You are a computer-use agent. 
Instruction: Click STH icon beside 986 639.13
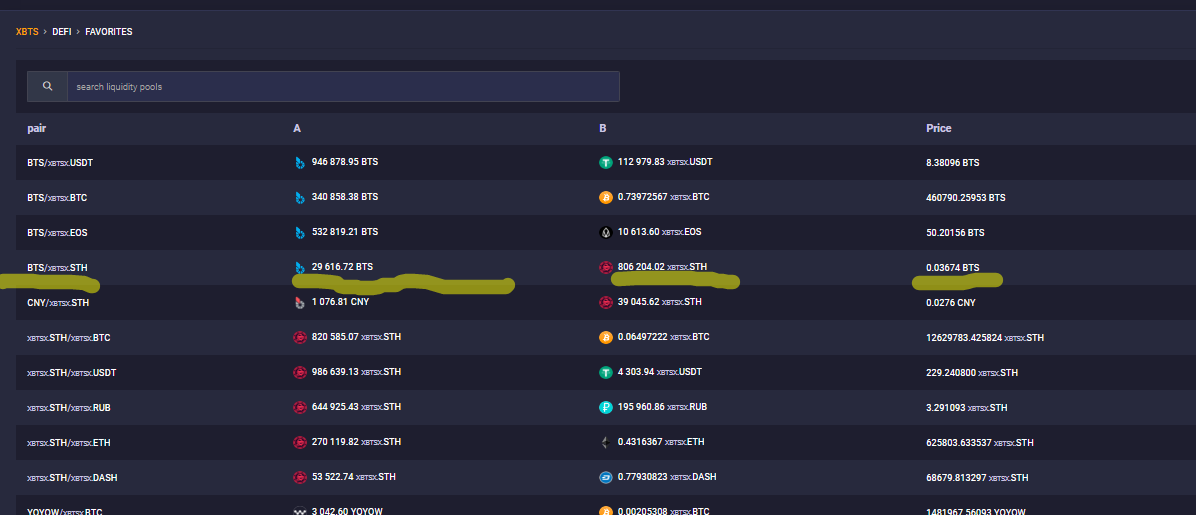(300, 372)
